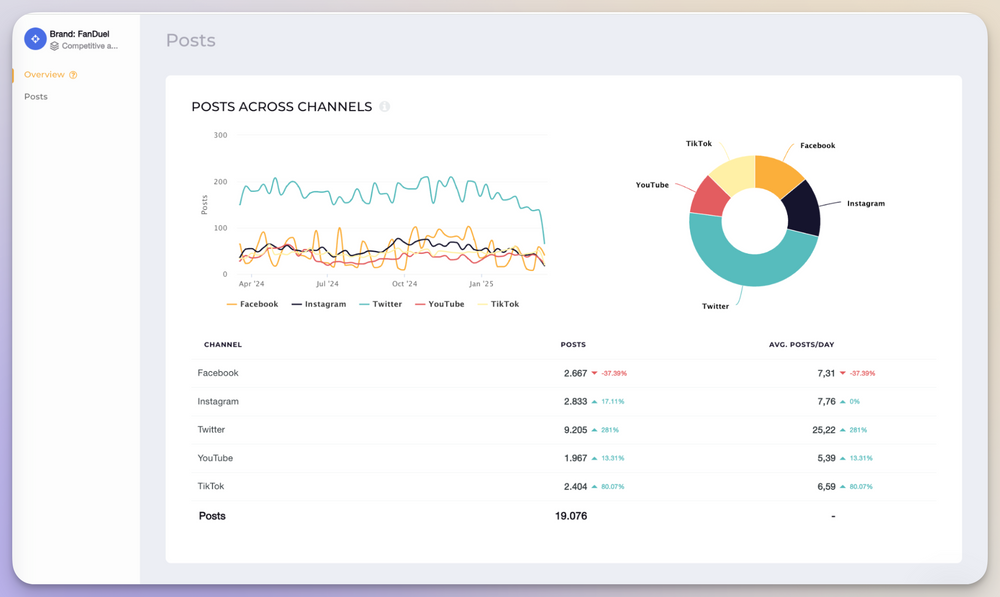Click the YouTube red legend color swatch

(x=420, y=304)
